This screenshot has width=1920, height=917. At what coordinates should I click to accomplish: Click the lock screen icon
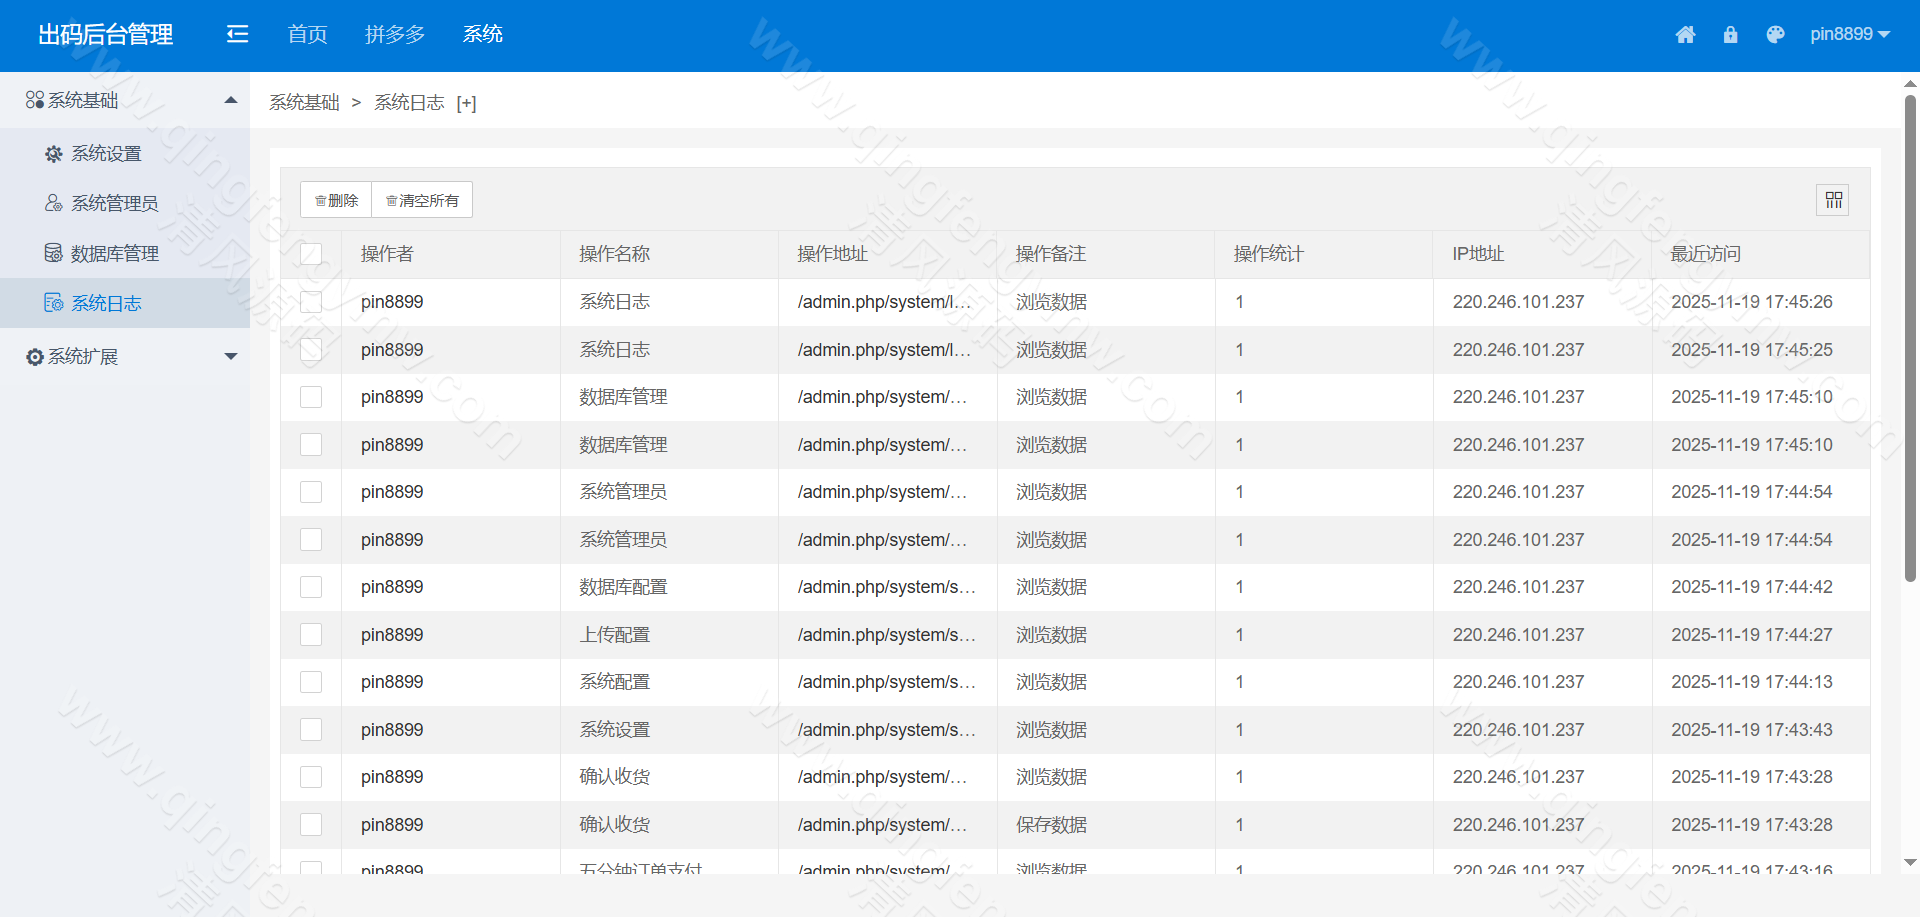[x=1730, y=35]
